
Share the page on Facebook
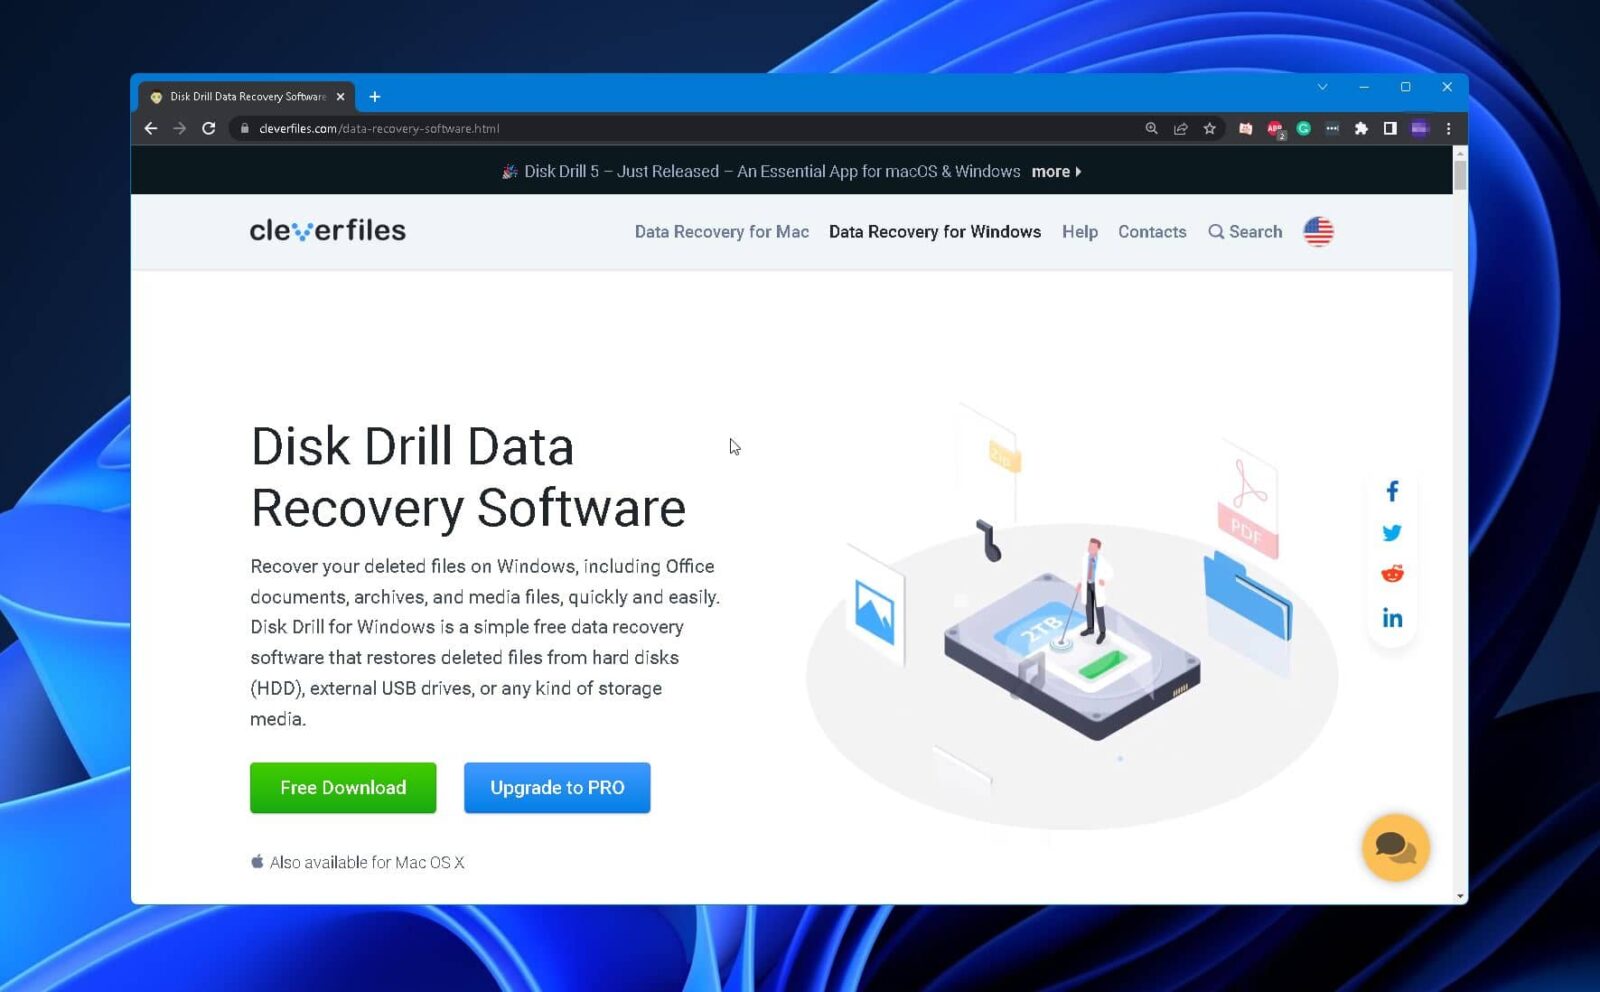[x=1392, y=490]
